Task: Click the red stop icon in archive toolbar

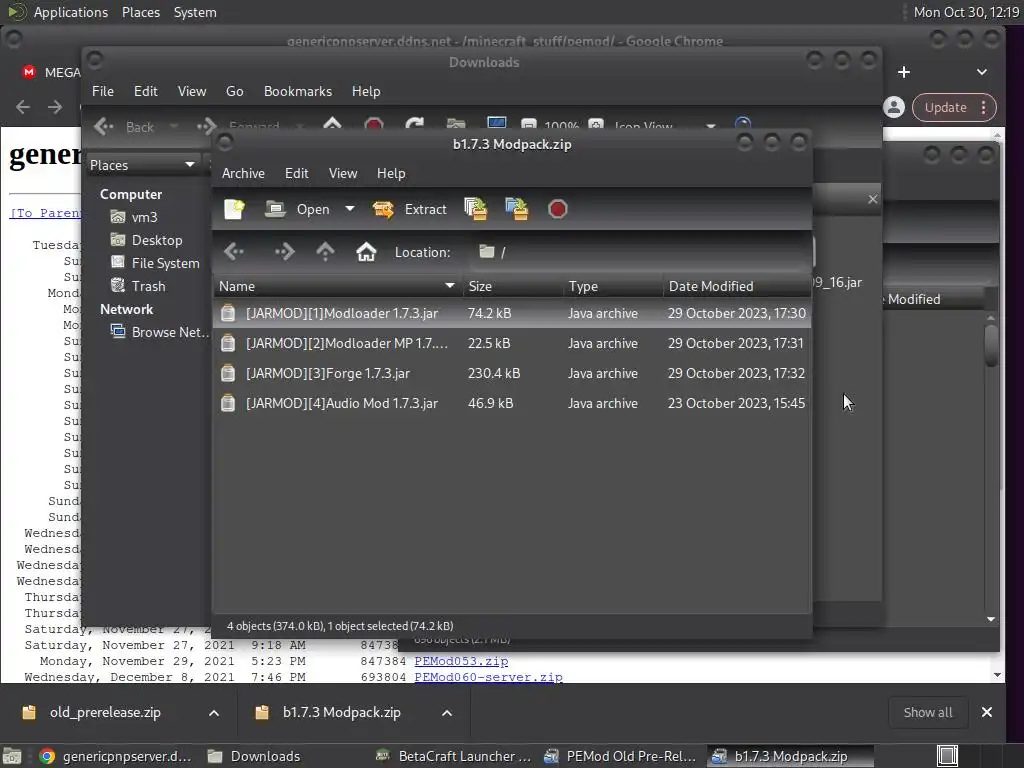Action: (x=558, y=209)
